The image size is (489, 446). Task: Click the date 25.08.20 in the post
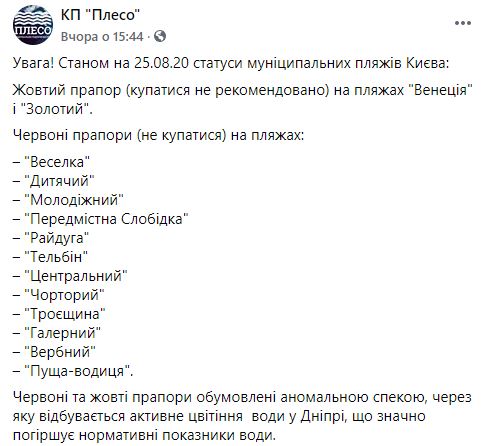[162, 63]
